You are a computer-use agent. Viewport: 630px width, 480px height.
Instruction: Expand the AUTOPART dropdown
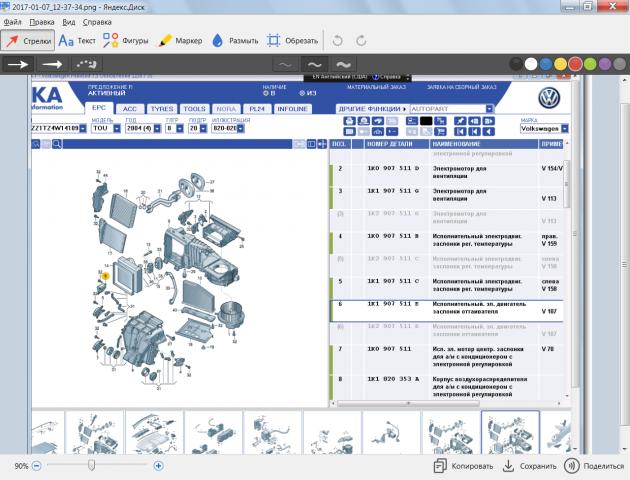489,109
